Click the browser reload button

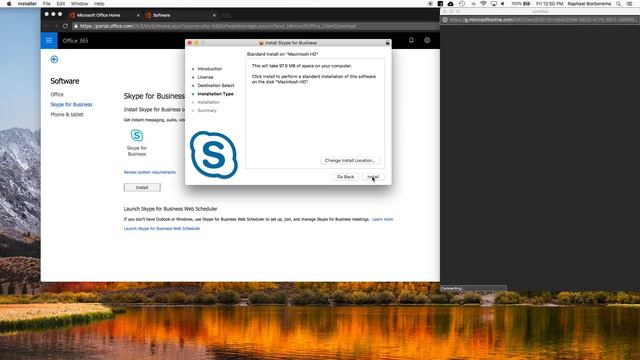65,26
